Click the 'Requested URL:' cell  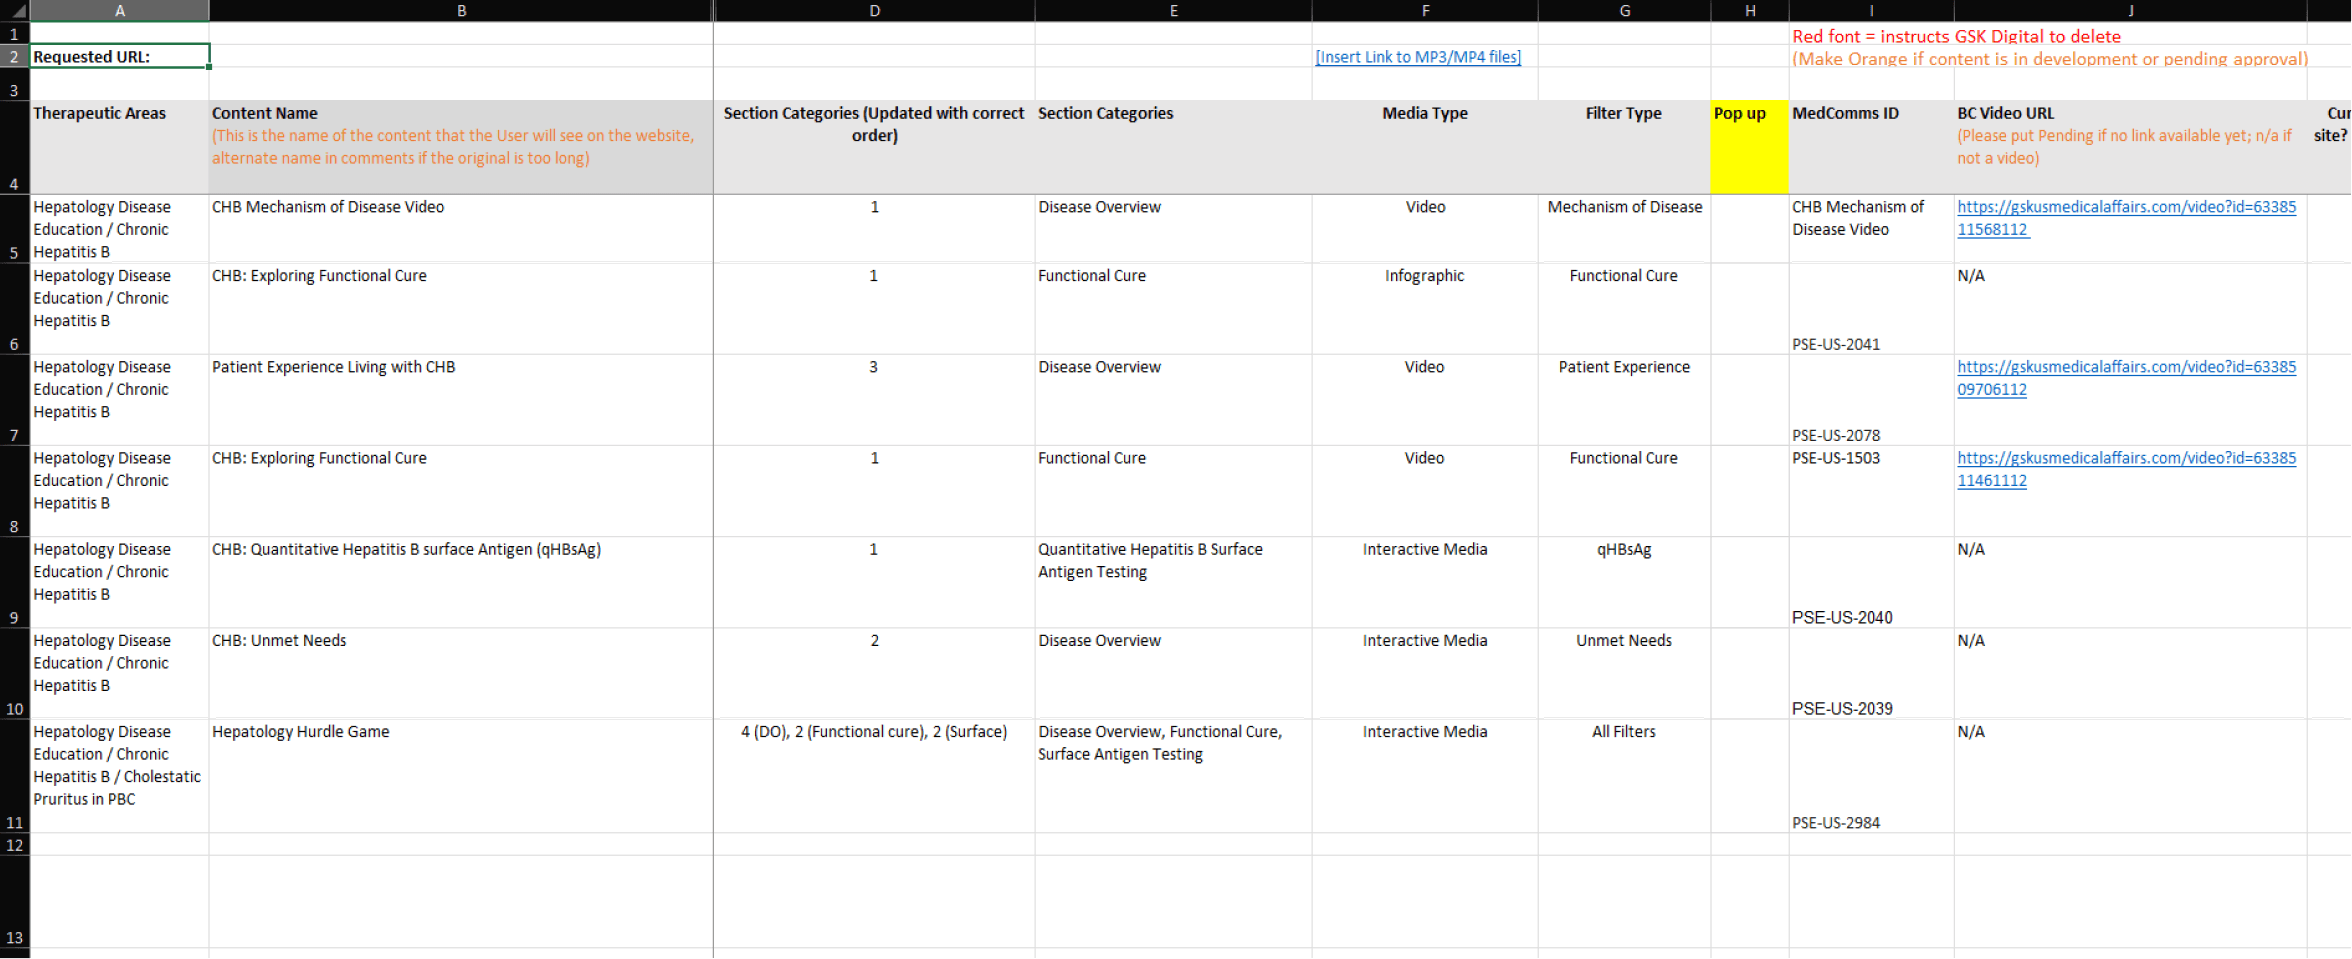tap(120, 57)
